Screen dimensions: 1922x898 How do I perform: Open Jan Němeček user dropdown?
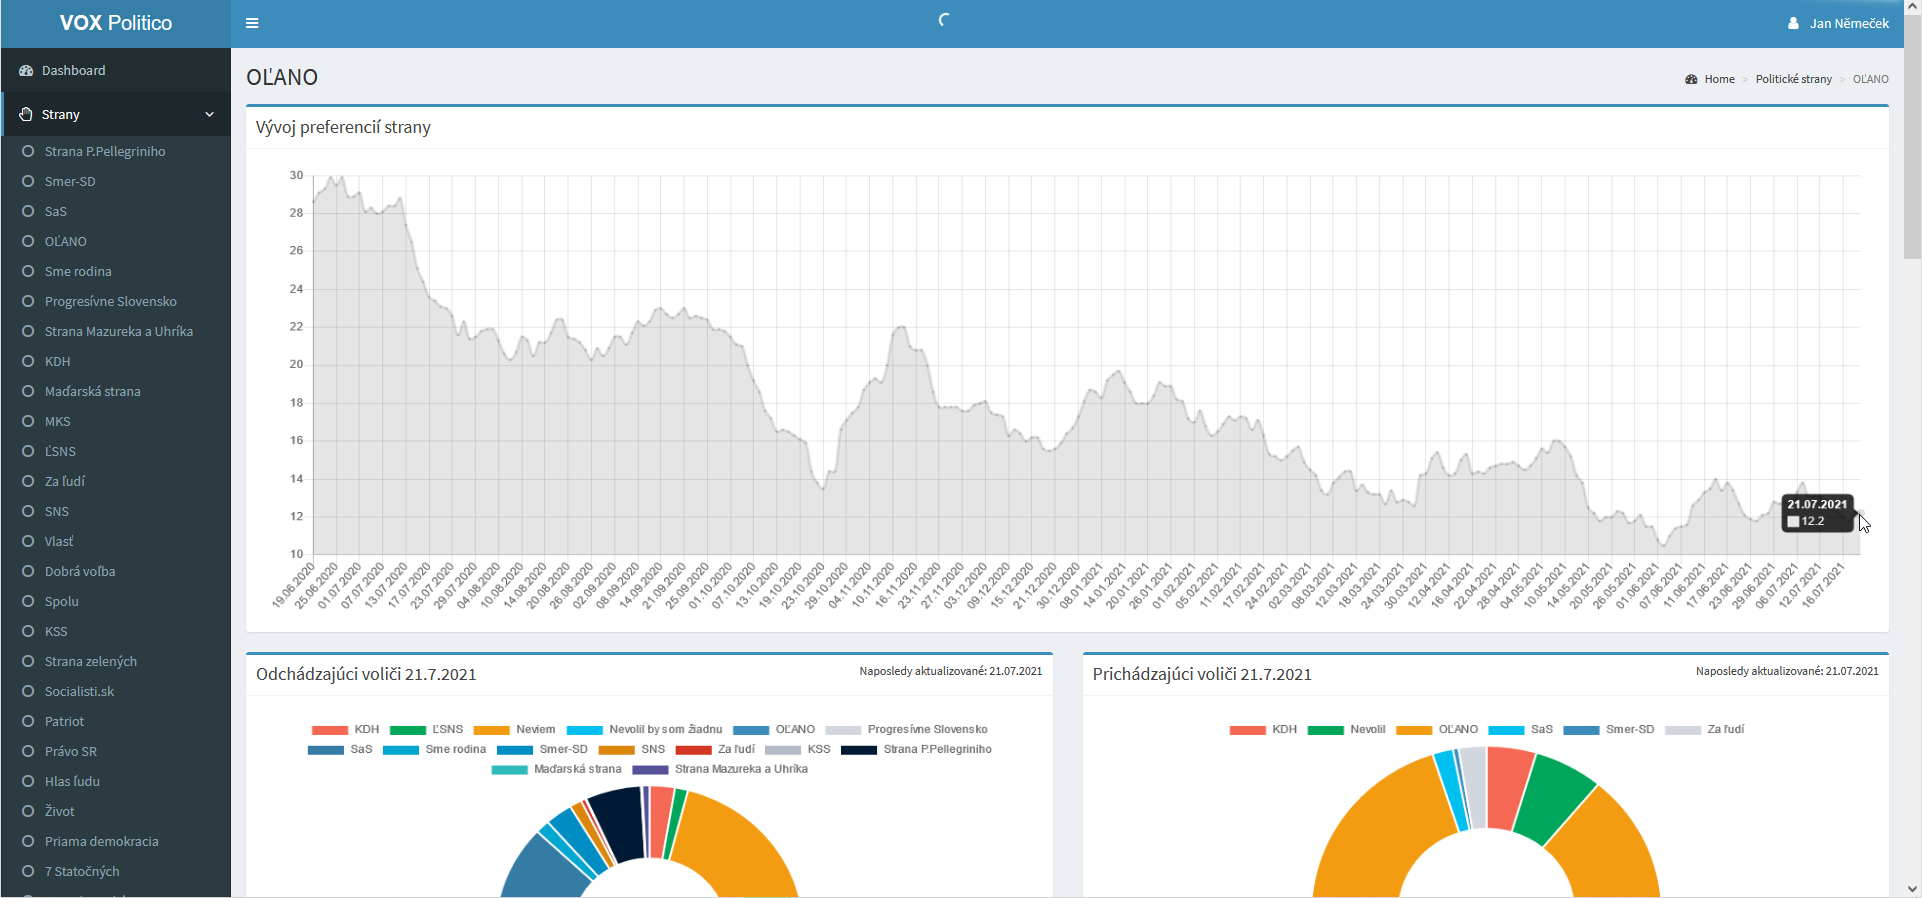1848,23
